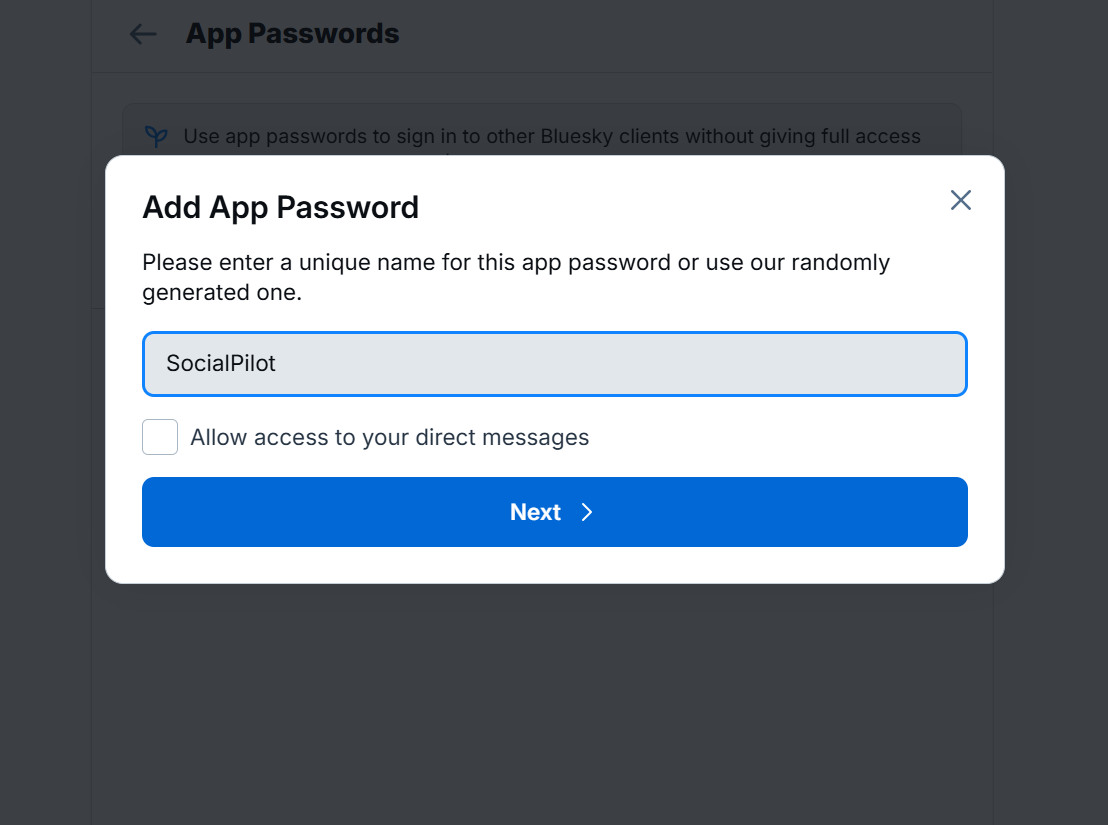Click "randomly generated one" in the dialog description
Screen dimensions: 1108x825
[x=221, y=293]
